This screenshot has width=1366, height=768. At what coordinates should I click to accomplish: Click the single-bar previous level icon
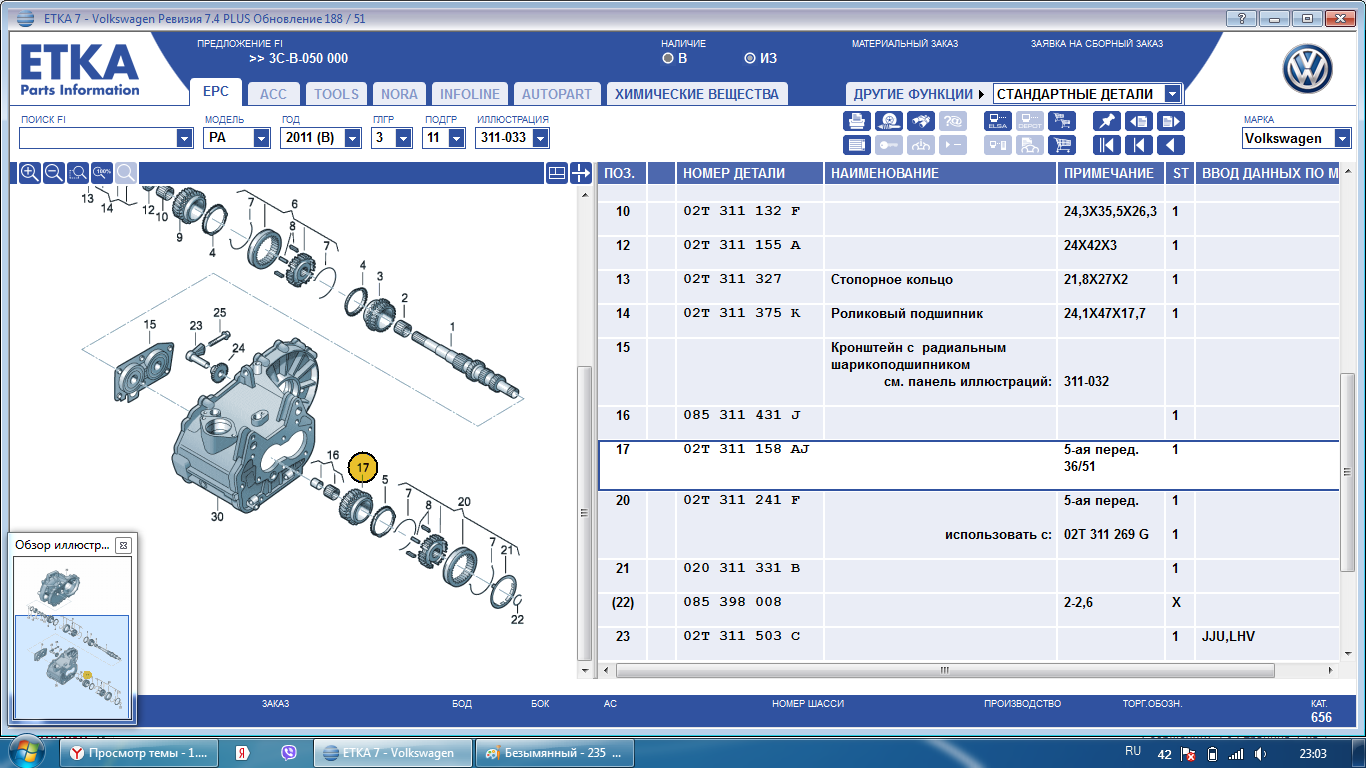[x=1139, y=145]
